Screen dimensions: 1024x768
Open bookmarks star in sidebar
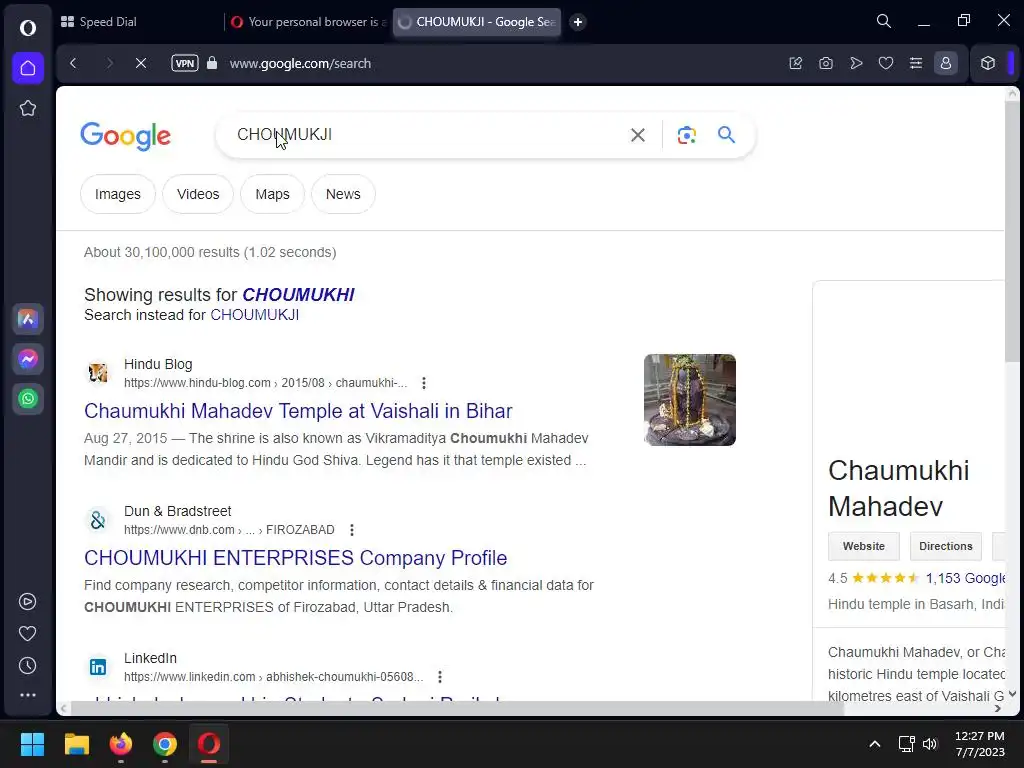27,108
